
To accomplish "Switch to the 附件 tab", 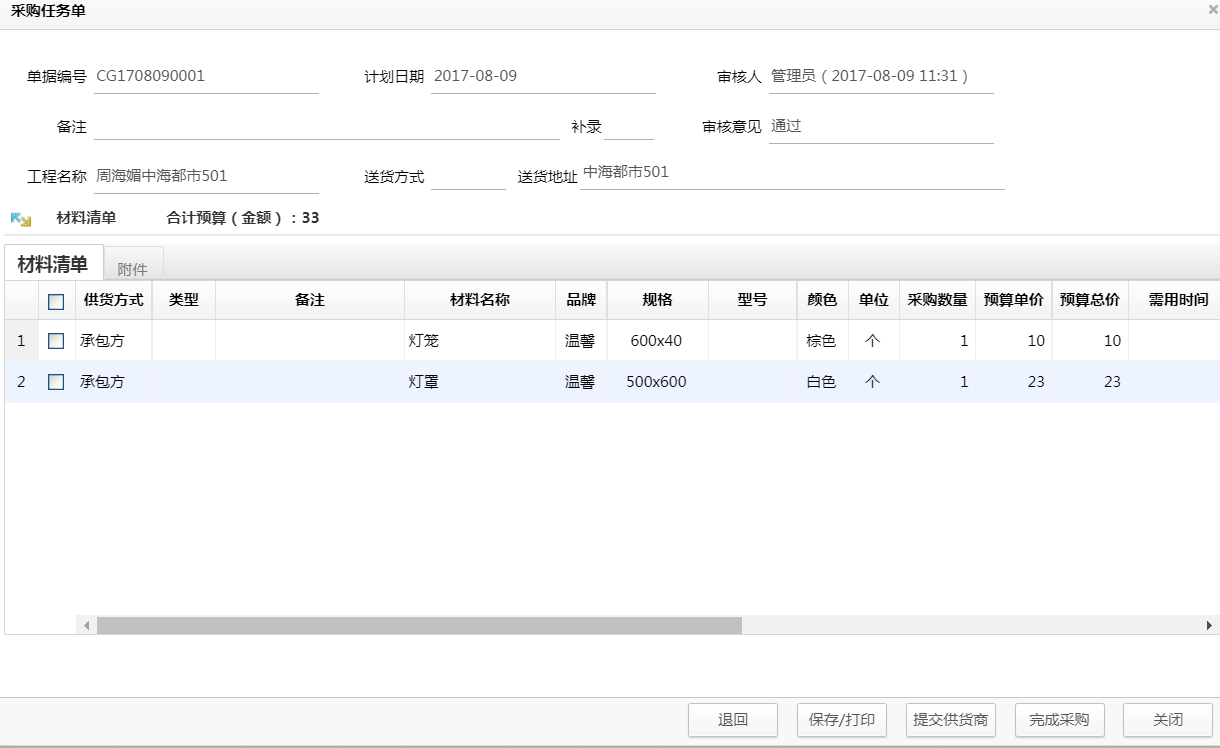I will coord(132,269).
